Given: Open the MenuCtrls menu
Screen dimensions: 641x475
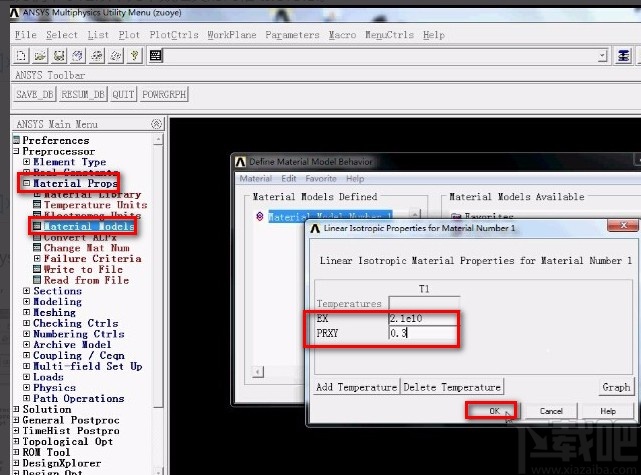Looking at the screenshot, I should pyautogui.click(x=389, y=35).
